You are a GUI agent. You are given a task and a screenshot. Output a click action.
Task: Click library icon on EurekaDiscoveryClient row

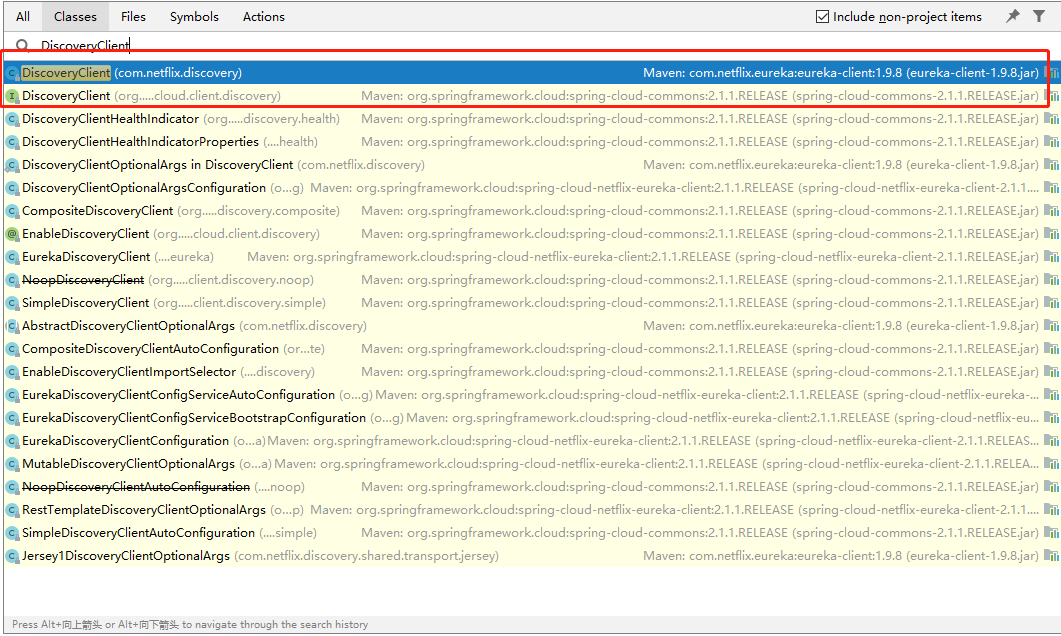1051,257
